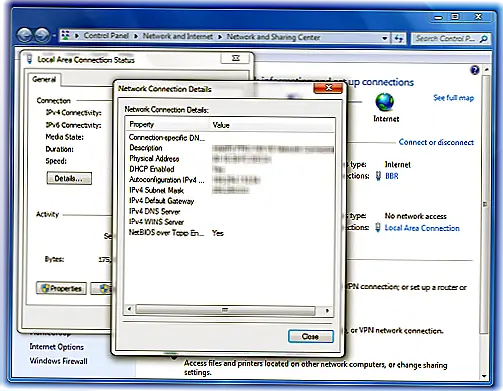
Task: Select Autoconfiguration IPv4 row
Action: (230, 180)
